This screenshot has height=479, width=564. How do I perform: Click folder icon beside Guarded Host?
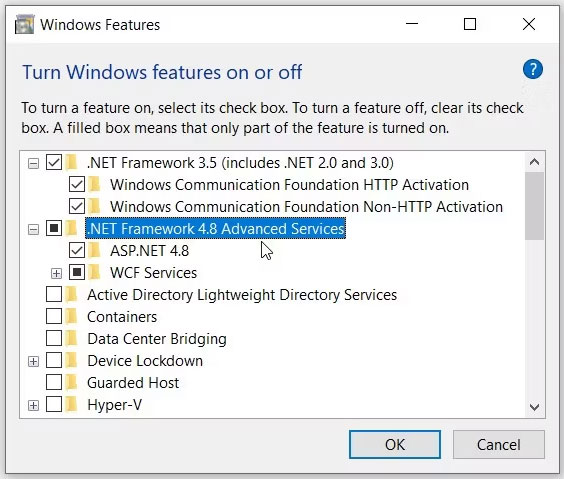point(72,382)
